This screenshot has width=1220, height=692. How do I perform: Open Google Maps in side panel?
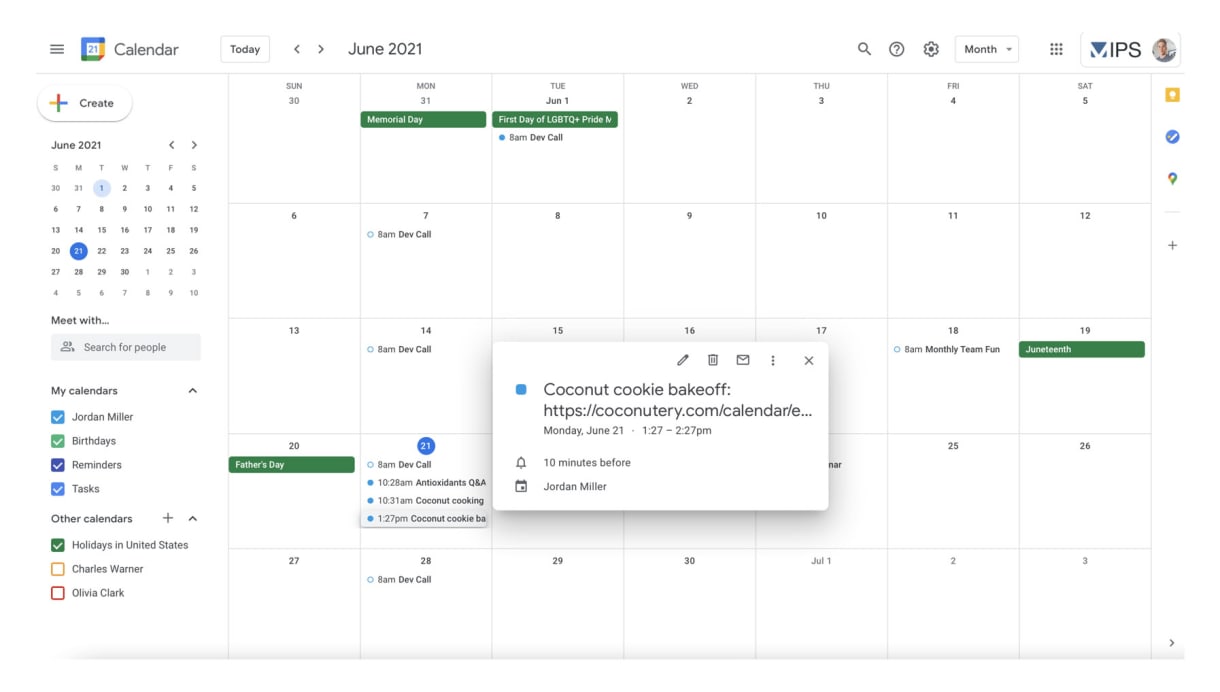1173,179
